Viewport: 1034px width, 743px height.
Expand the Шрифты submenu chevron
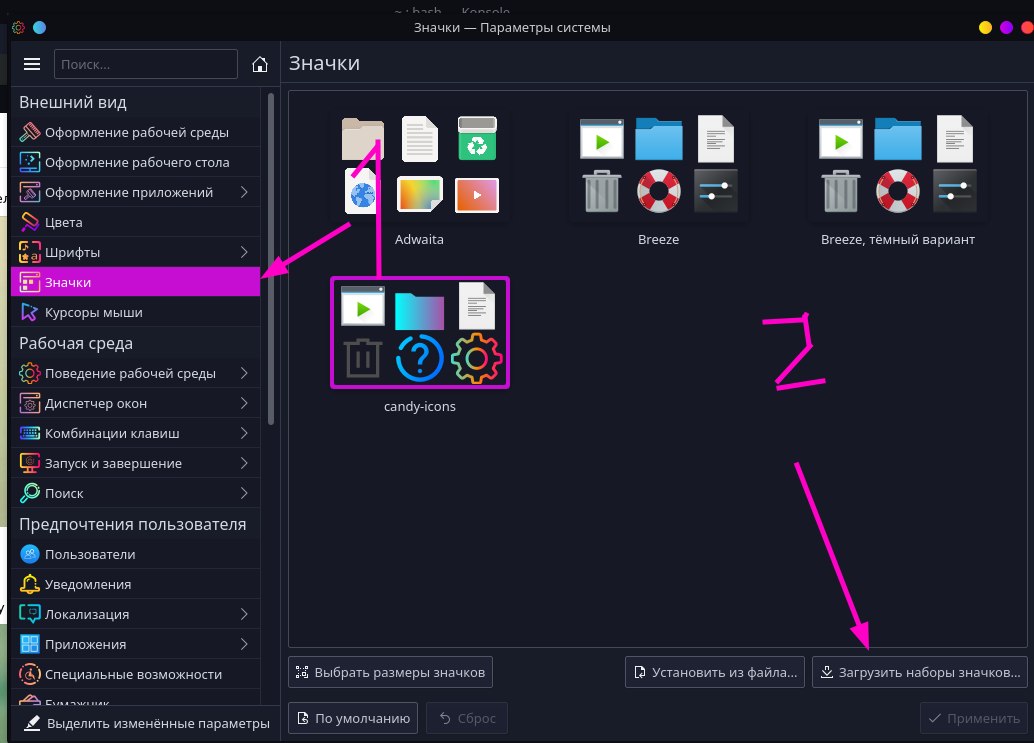click(244, 253)
